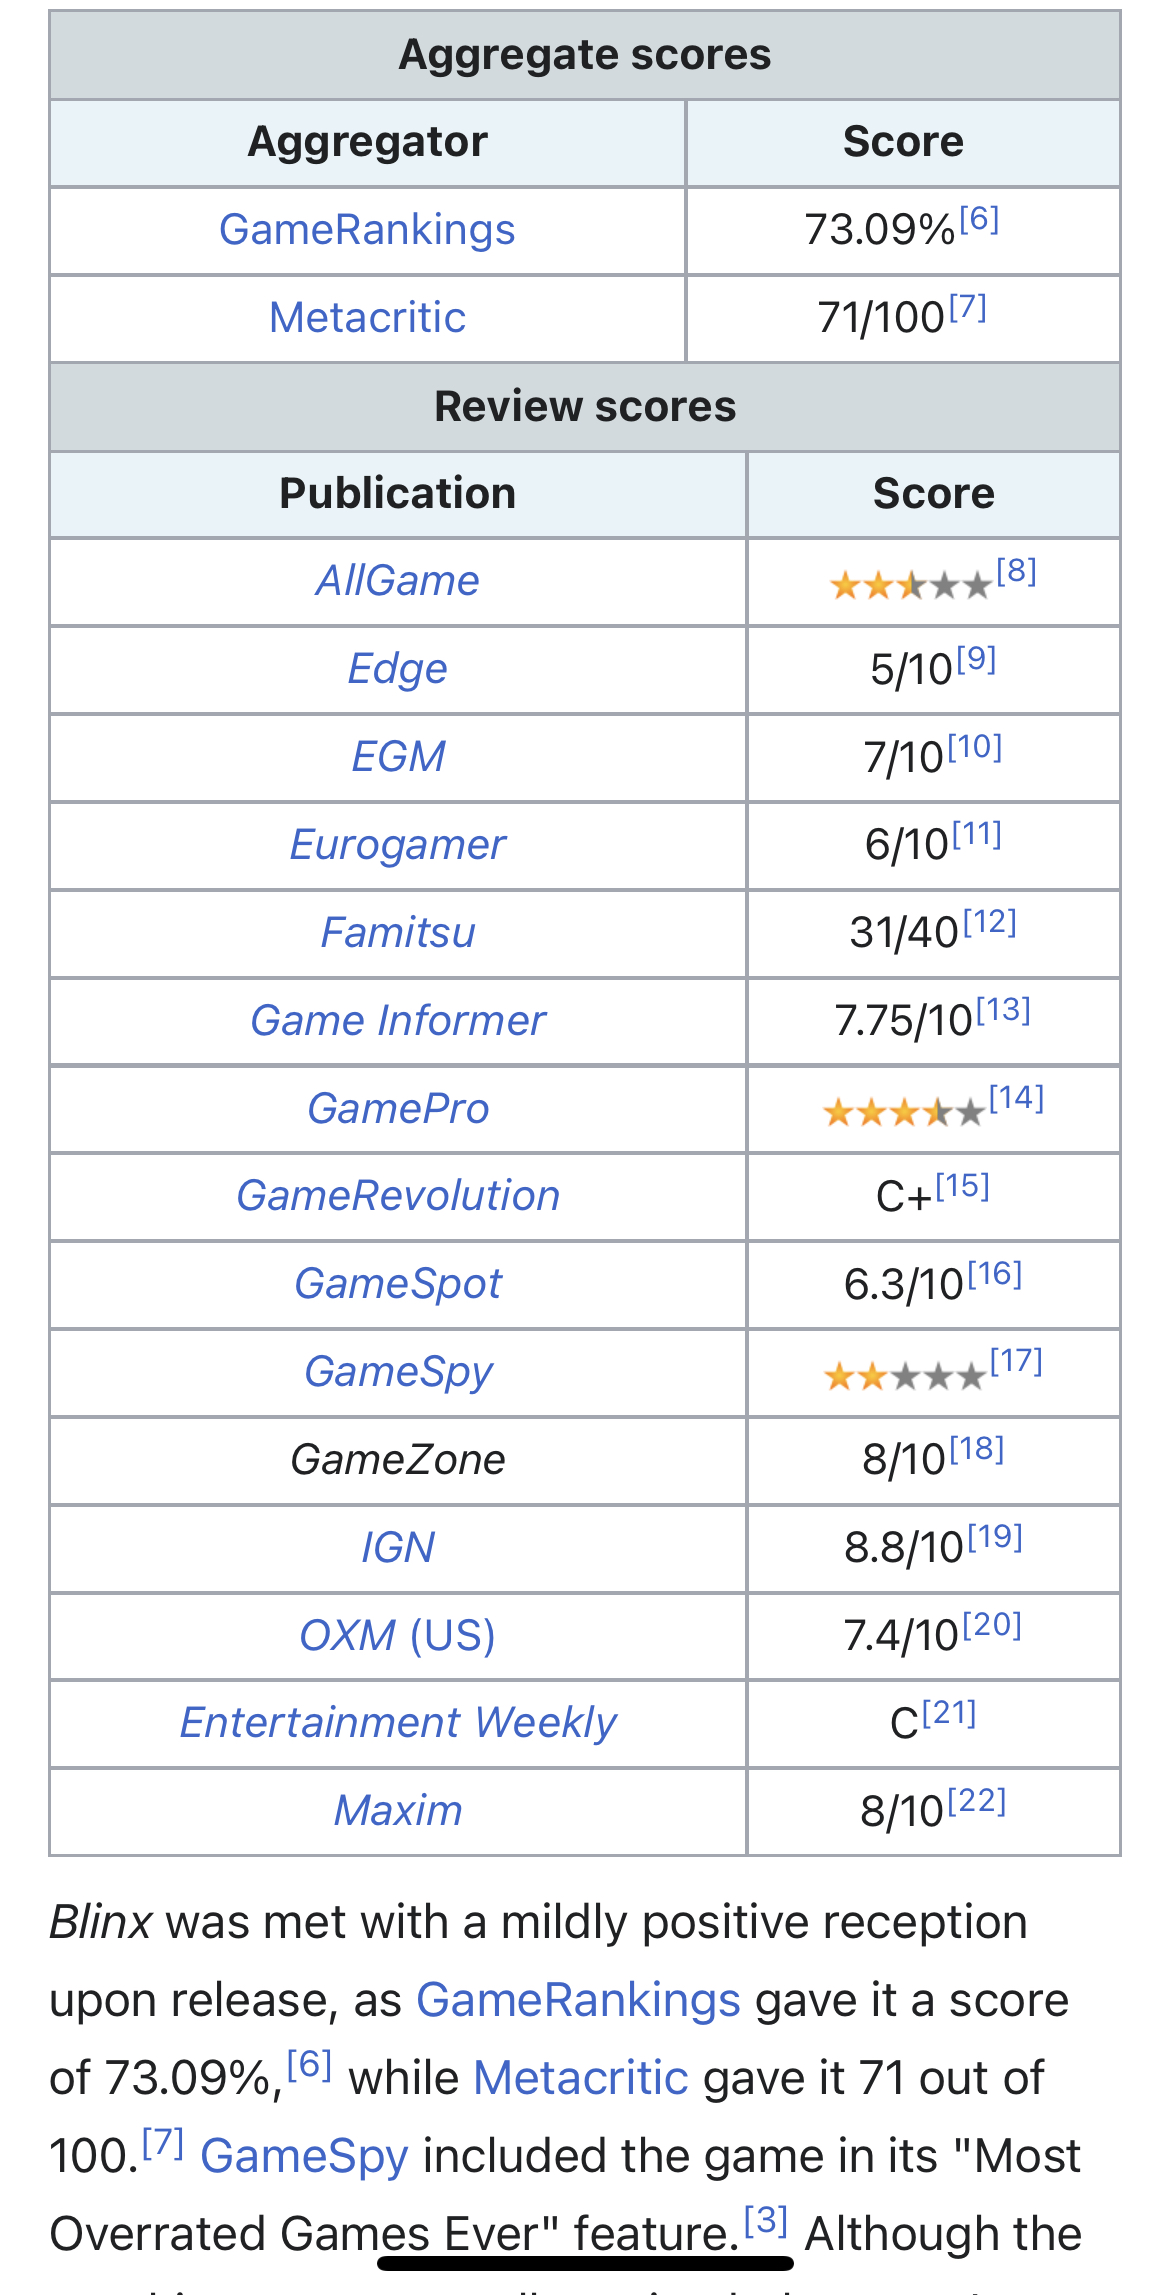
Task: Open citation [14] beside the GamePro stars
Action: (x=1017, y=1098)
